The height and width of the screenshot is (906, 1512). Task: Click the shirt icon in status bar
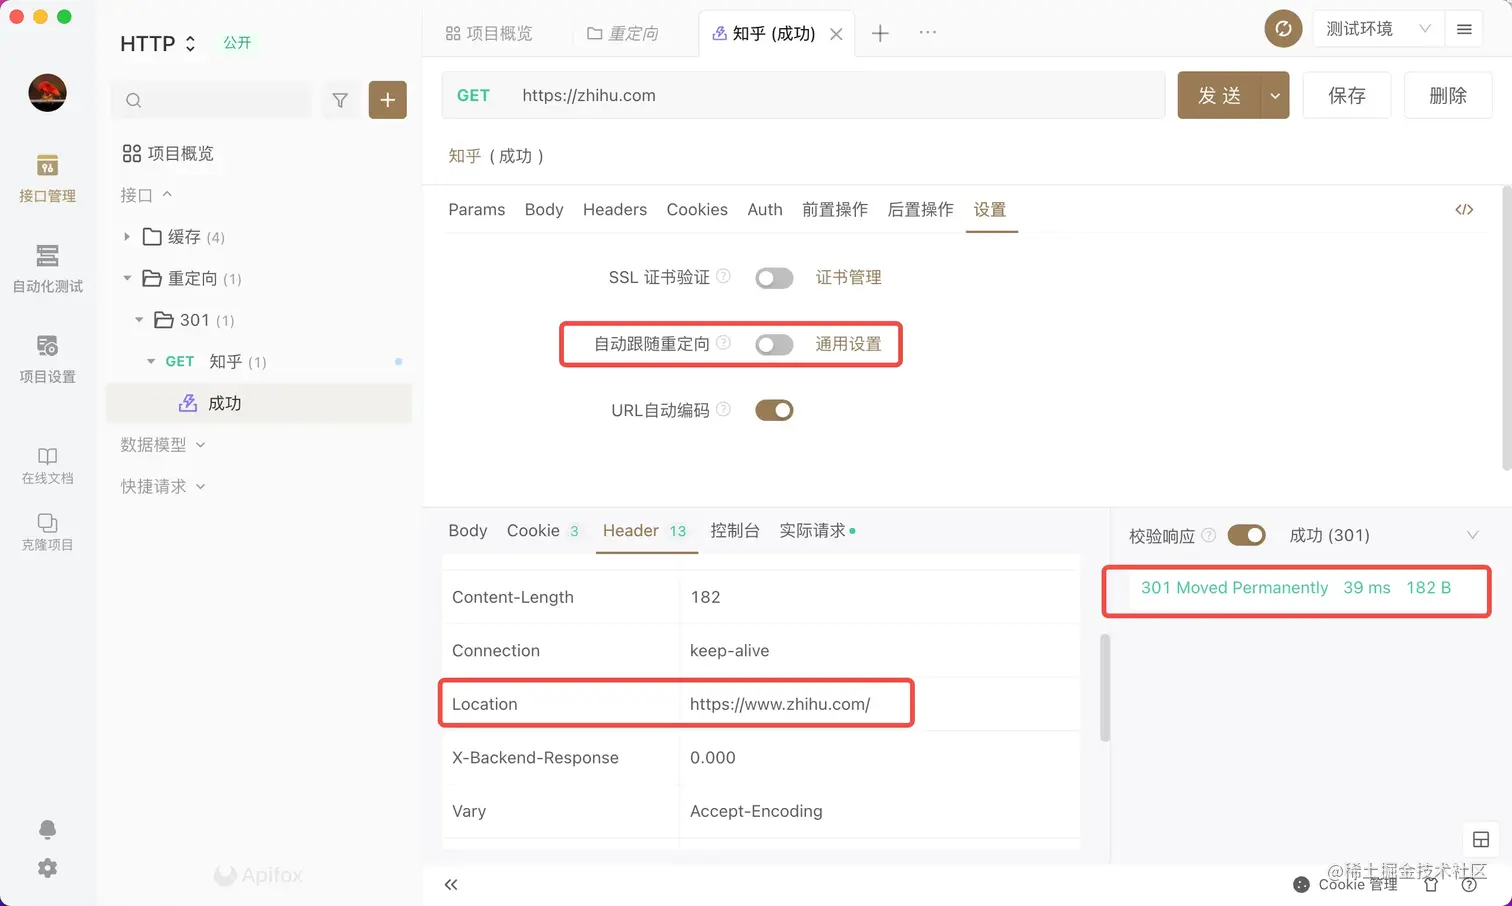[x=1431, y=884]
